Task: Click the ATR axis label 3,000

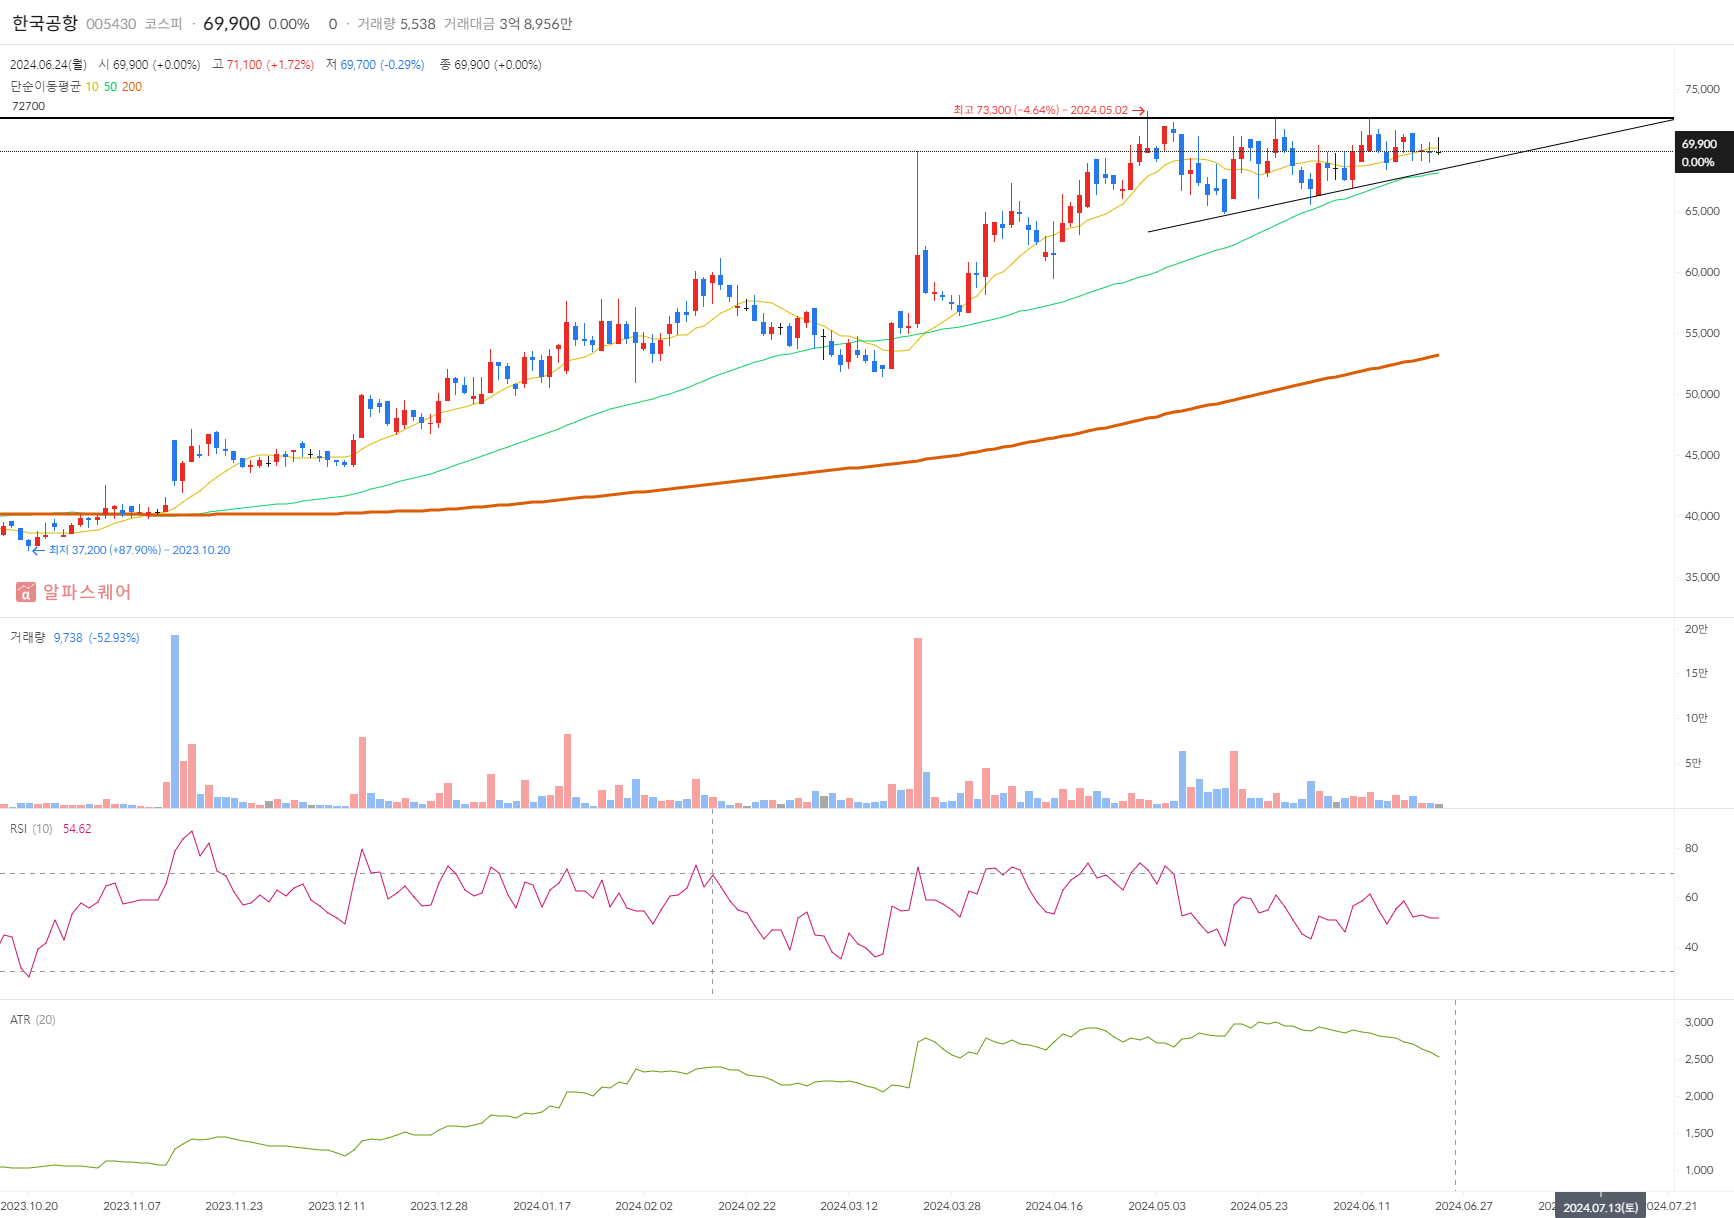Action: [x=1699, y=1022]
